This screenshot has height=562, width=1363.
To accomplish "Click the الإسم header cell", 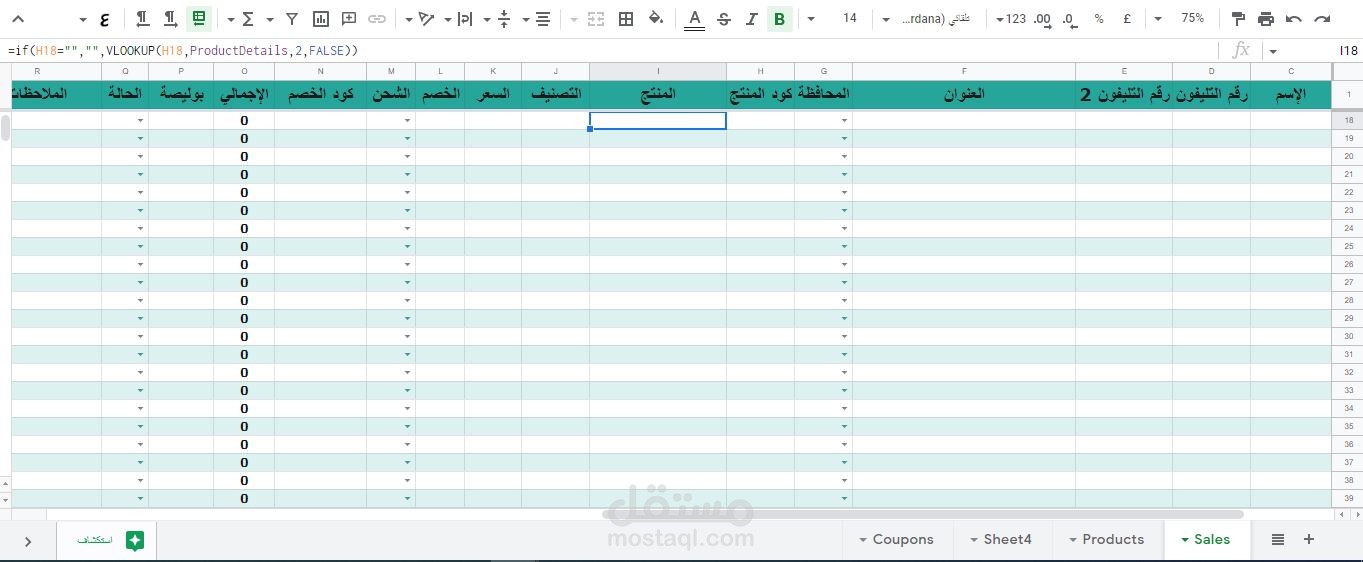I will pyautogui.click(x=1291, y=94).
